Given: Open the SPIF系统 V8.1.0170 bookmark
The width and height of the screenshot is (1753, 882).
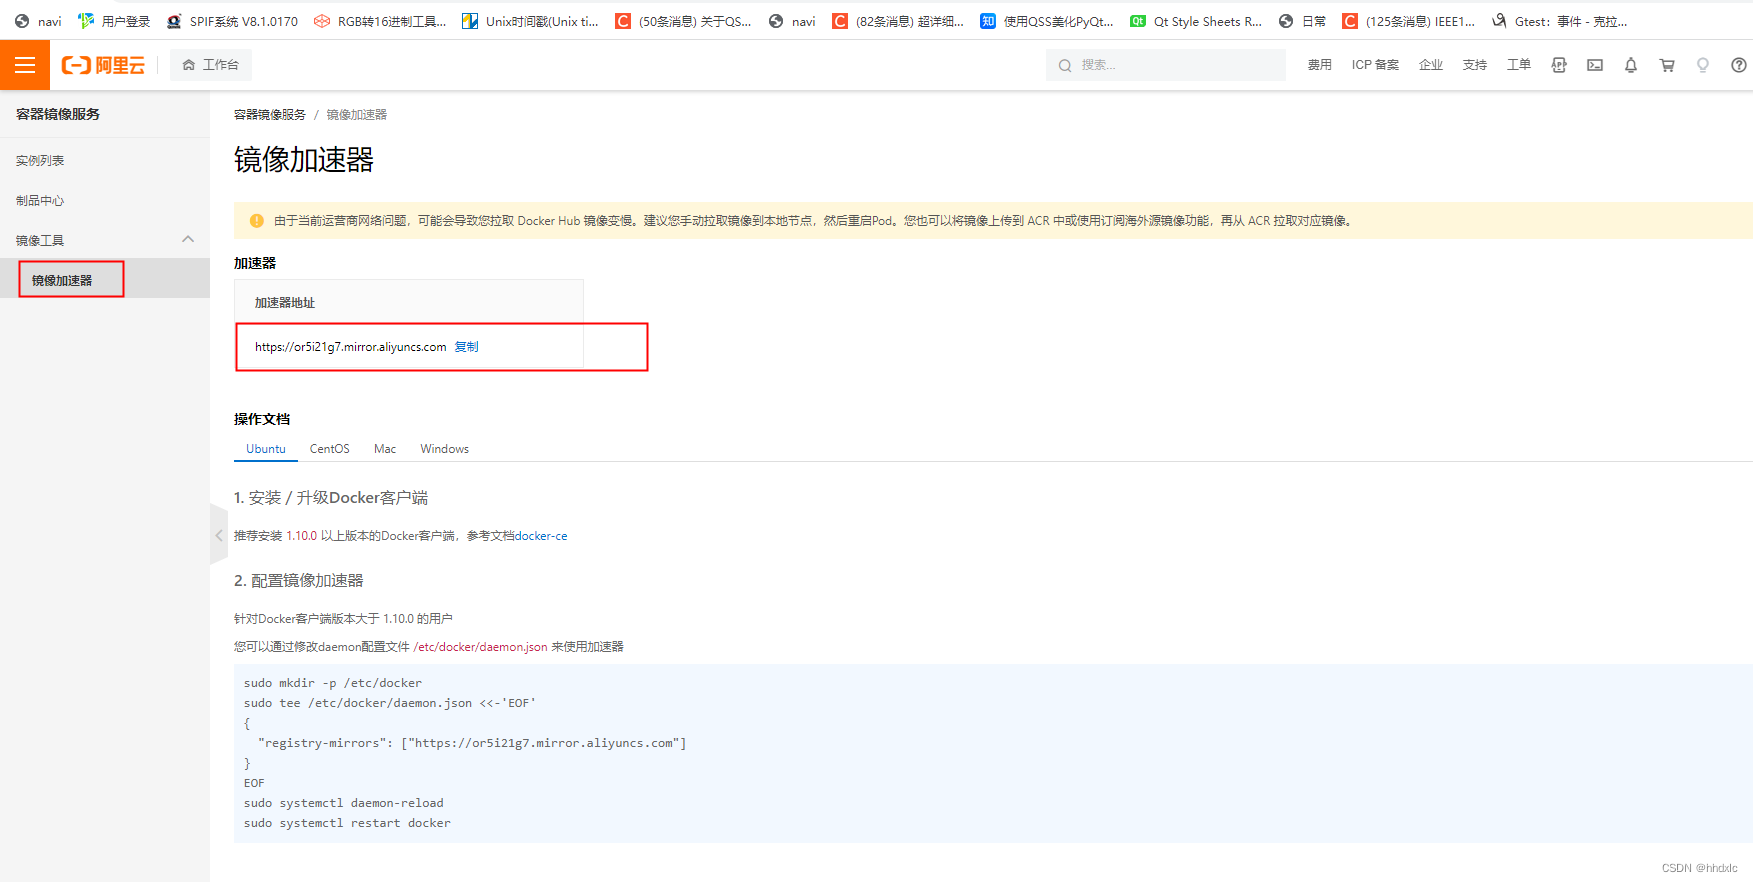Looking at the screenshot, I should 232,21.
